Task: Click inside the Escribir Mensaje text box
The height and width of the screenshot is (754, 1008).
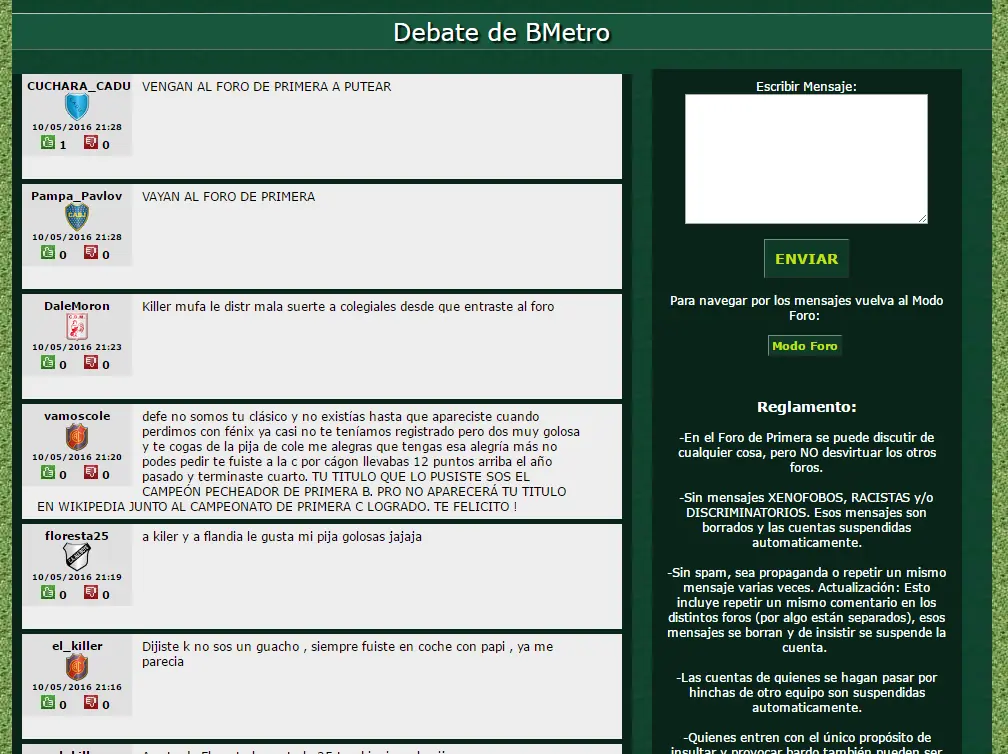Action: (806, 159)
